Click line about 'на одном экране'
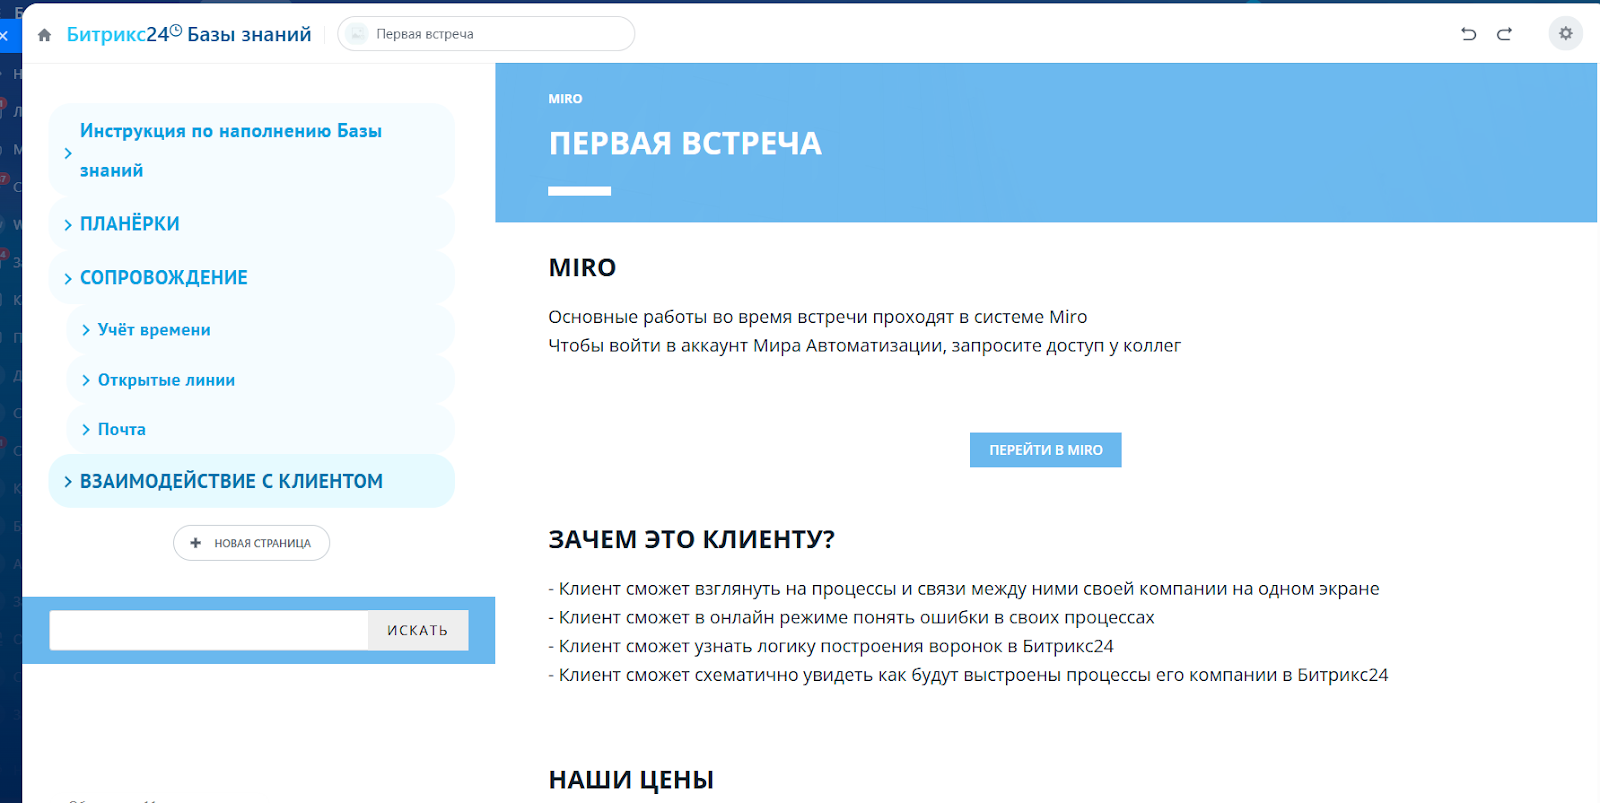Screen dimensions: 1600x803 [x=964, y=589]
